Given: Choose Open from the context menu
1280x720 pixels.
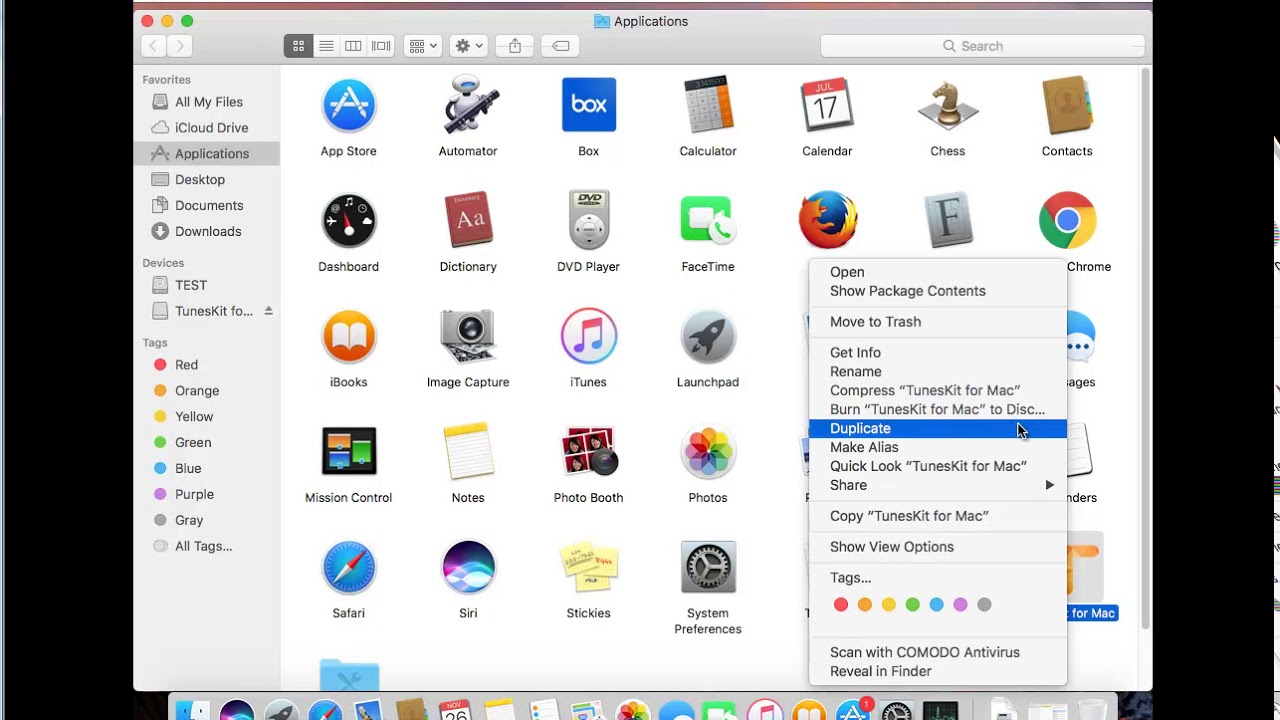Looking at the screenshot, I should coord(937,272).
